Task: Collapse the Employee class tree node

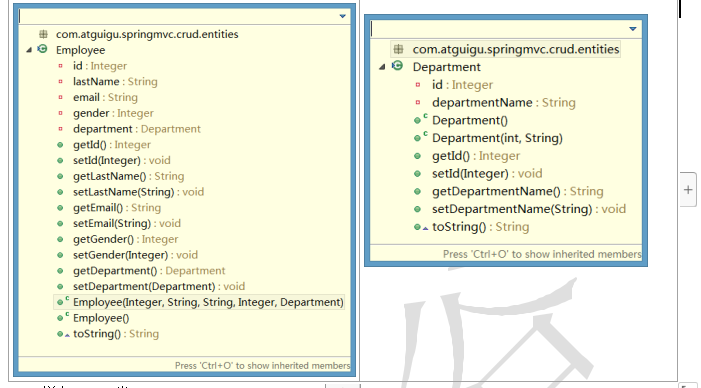Action: coord(29,50)
